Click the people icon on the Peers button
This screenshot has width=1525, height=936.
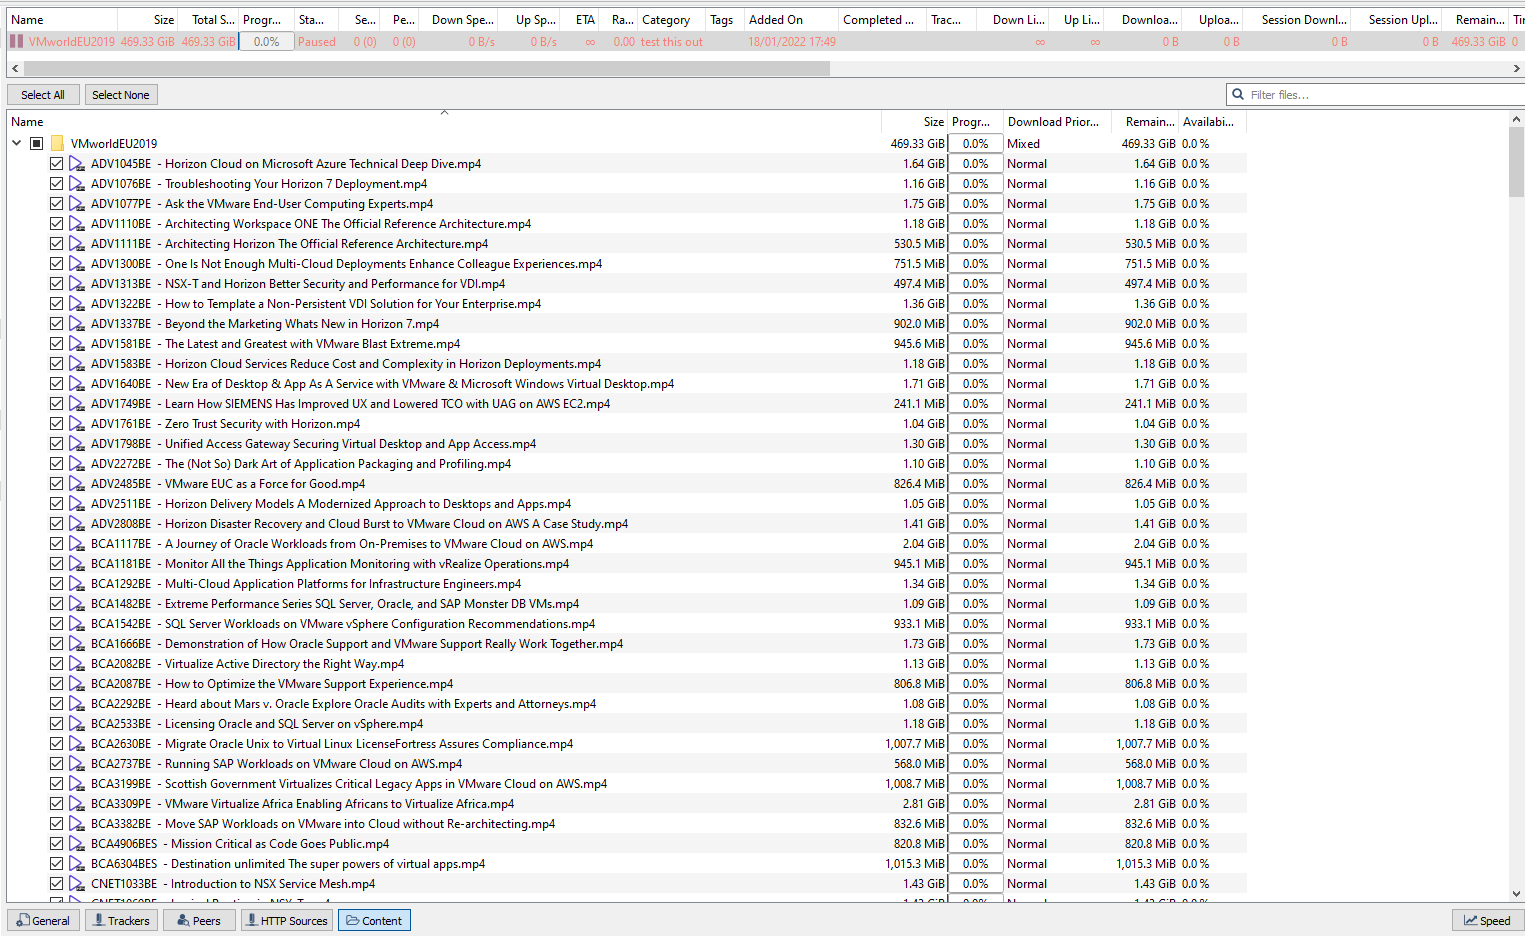[x=181, y=919]
